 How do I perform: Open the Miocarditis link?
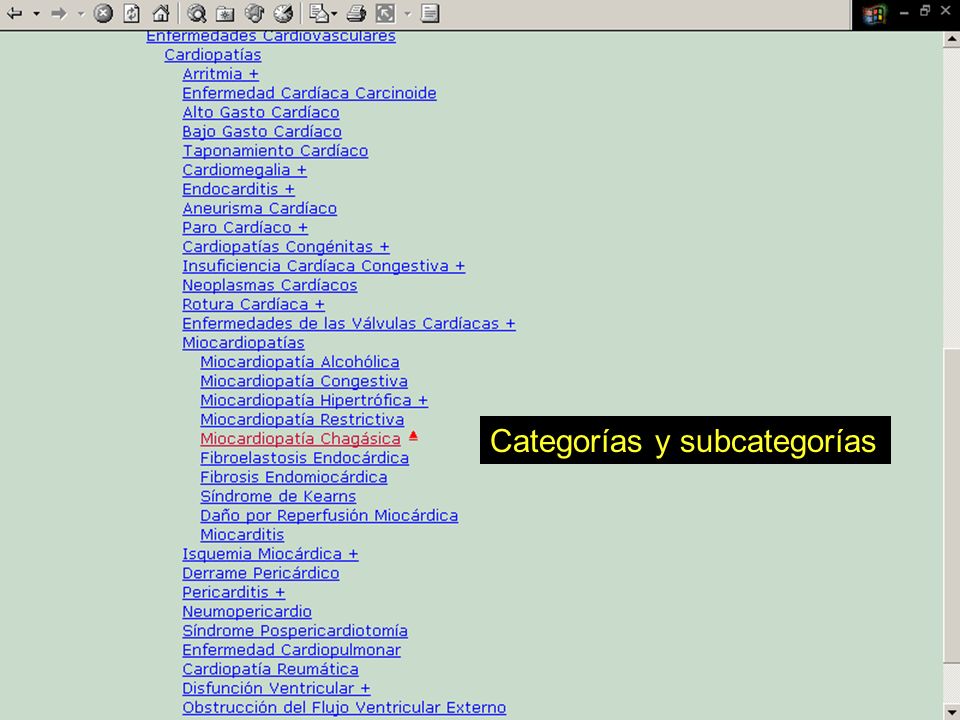click(242, 534)
